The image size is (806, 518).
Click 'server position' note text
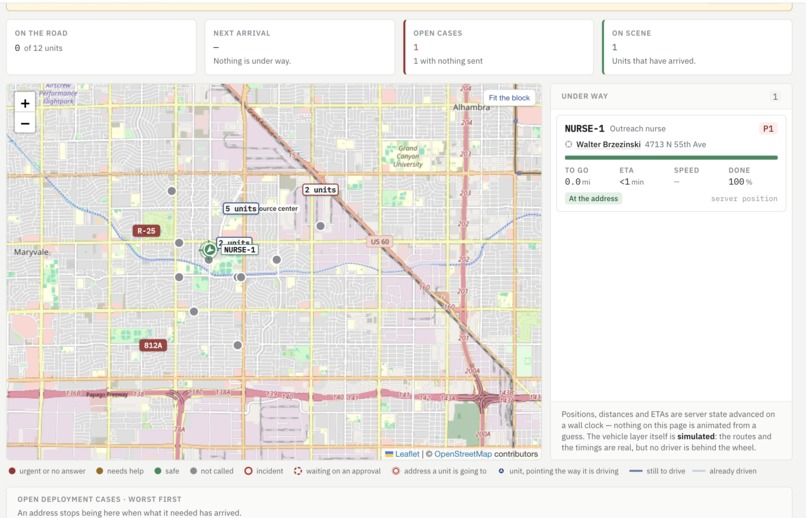[744, 198]
